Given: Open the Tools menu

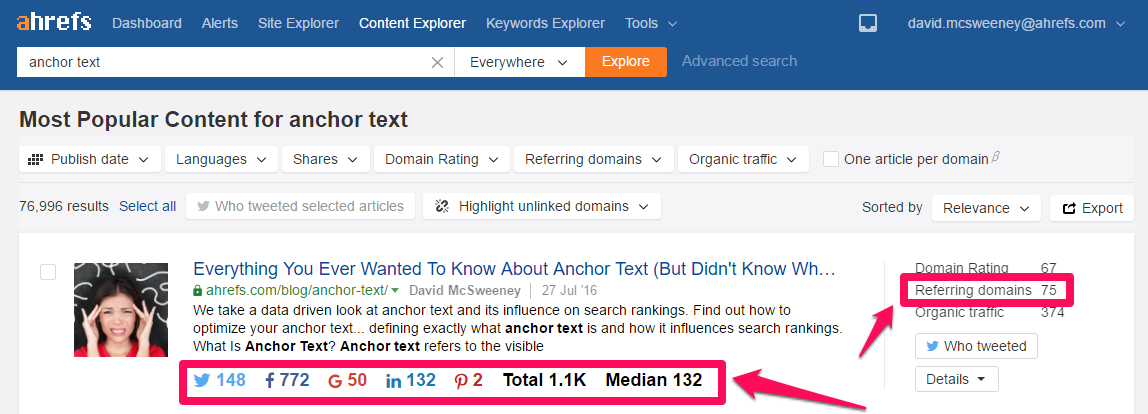Looking at the screenshot, I should click(x=651, y=23).
